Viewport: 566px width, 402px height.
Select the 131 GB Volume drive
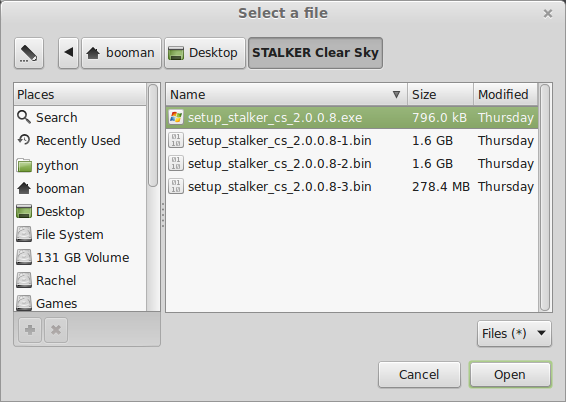(x=80, y=258)
